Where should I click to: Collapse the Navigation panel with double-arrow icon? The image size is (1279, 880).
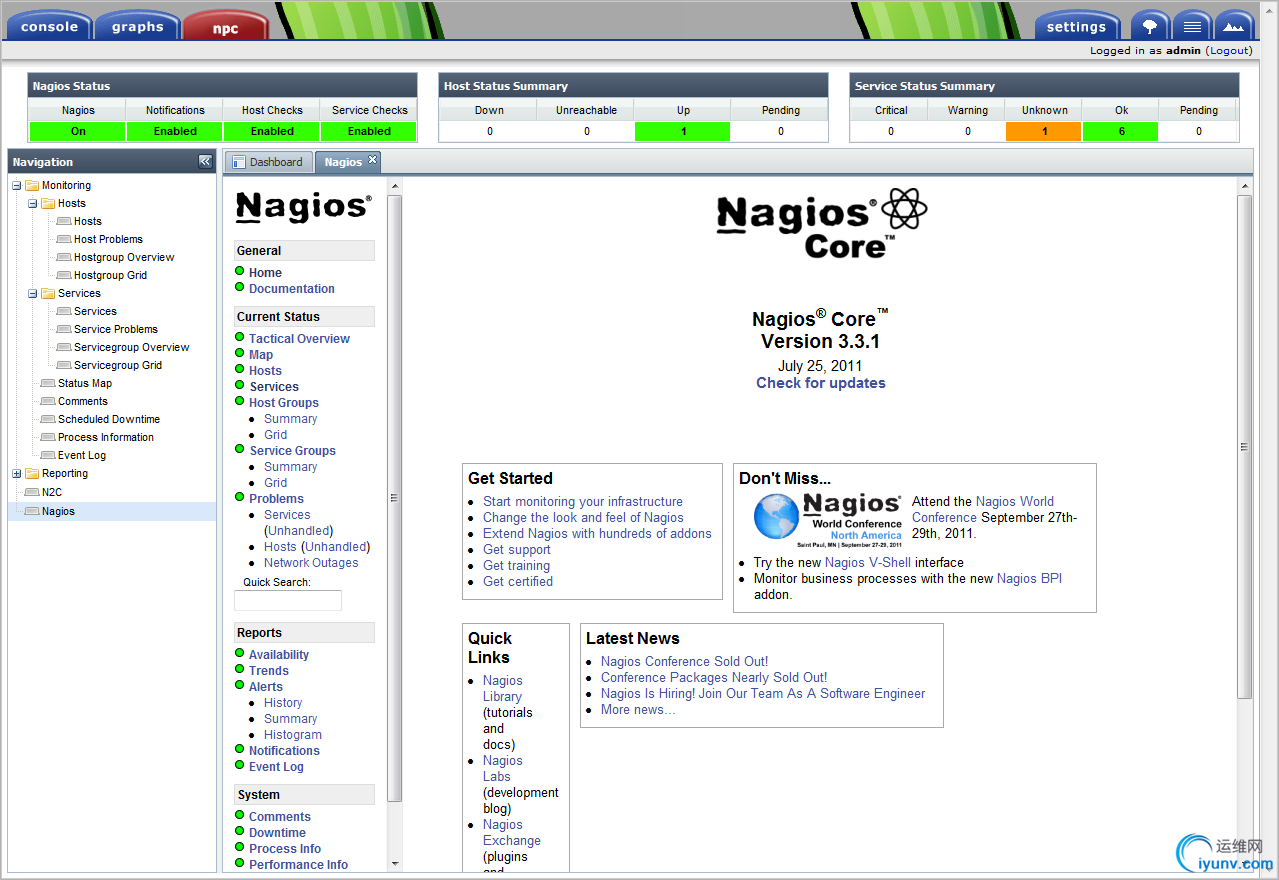click(205, 161)
